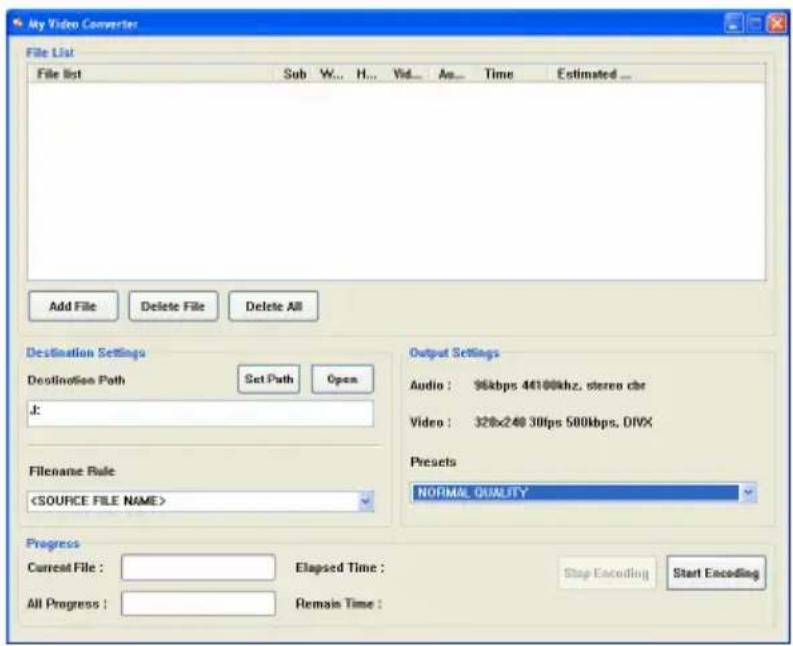The height and width of the screenshot is (646, 793).
Task: Minimize the My Video Converter window
Action: pos(733,24)
